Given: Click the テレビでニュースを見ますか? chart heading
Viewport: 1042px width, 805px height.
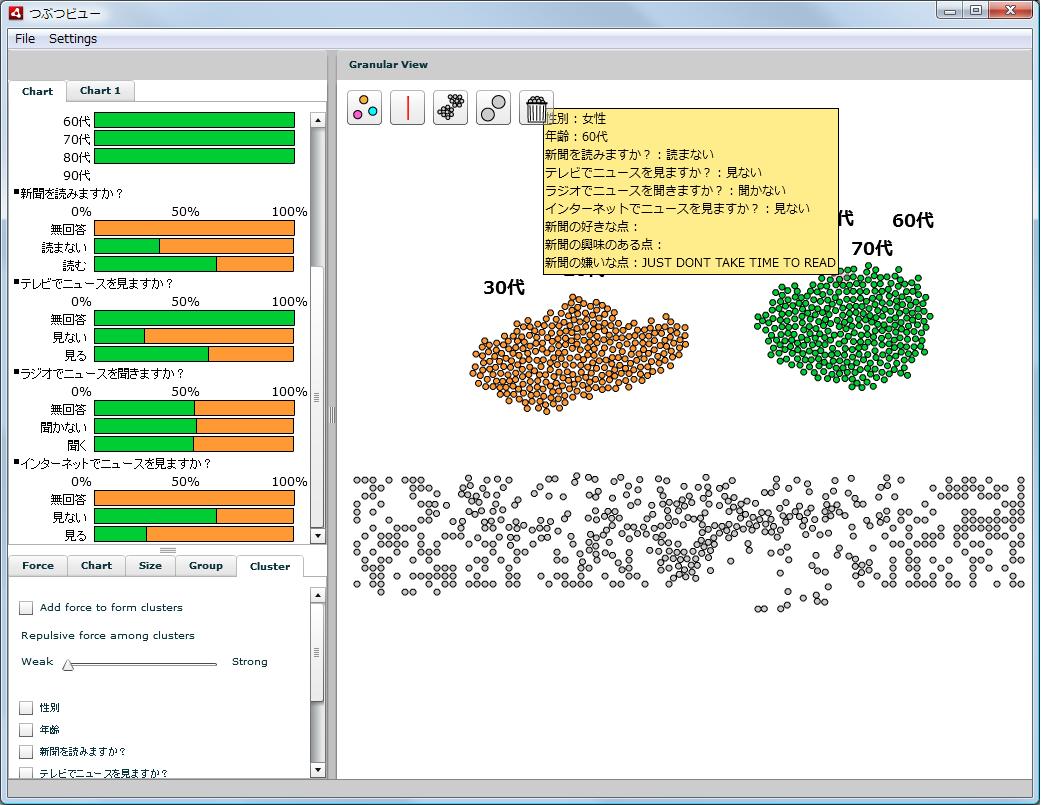Looking at the screenshot, I should 96,283.
